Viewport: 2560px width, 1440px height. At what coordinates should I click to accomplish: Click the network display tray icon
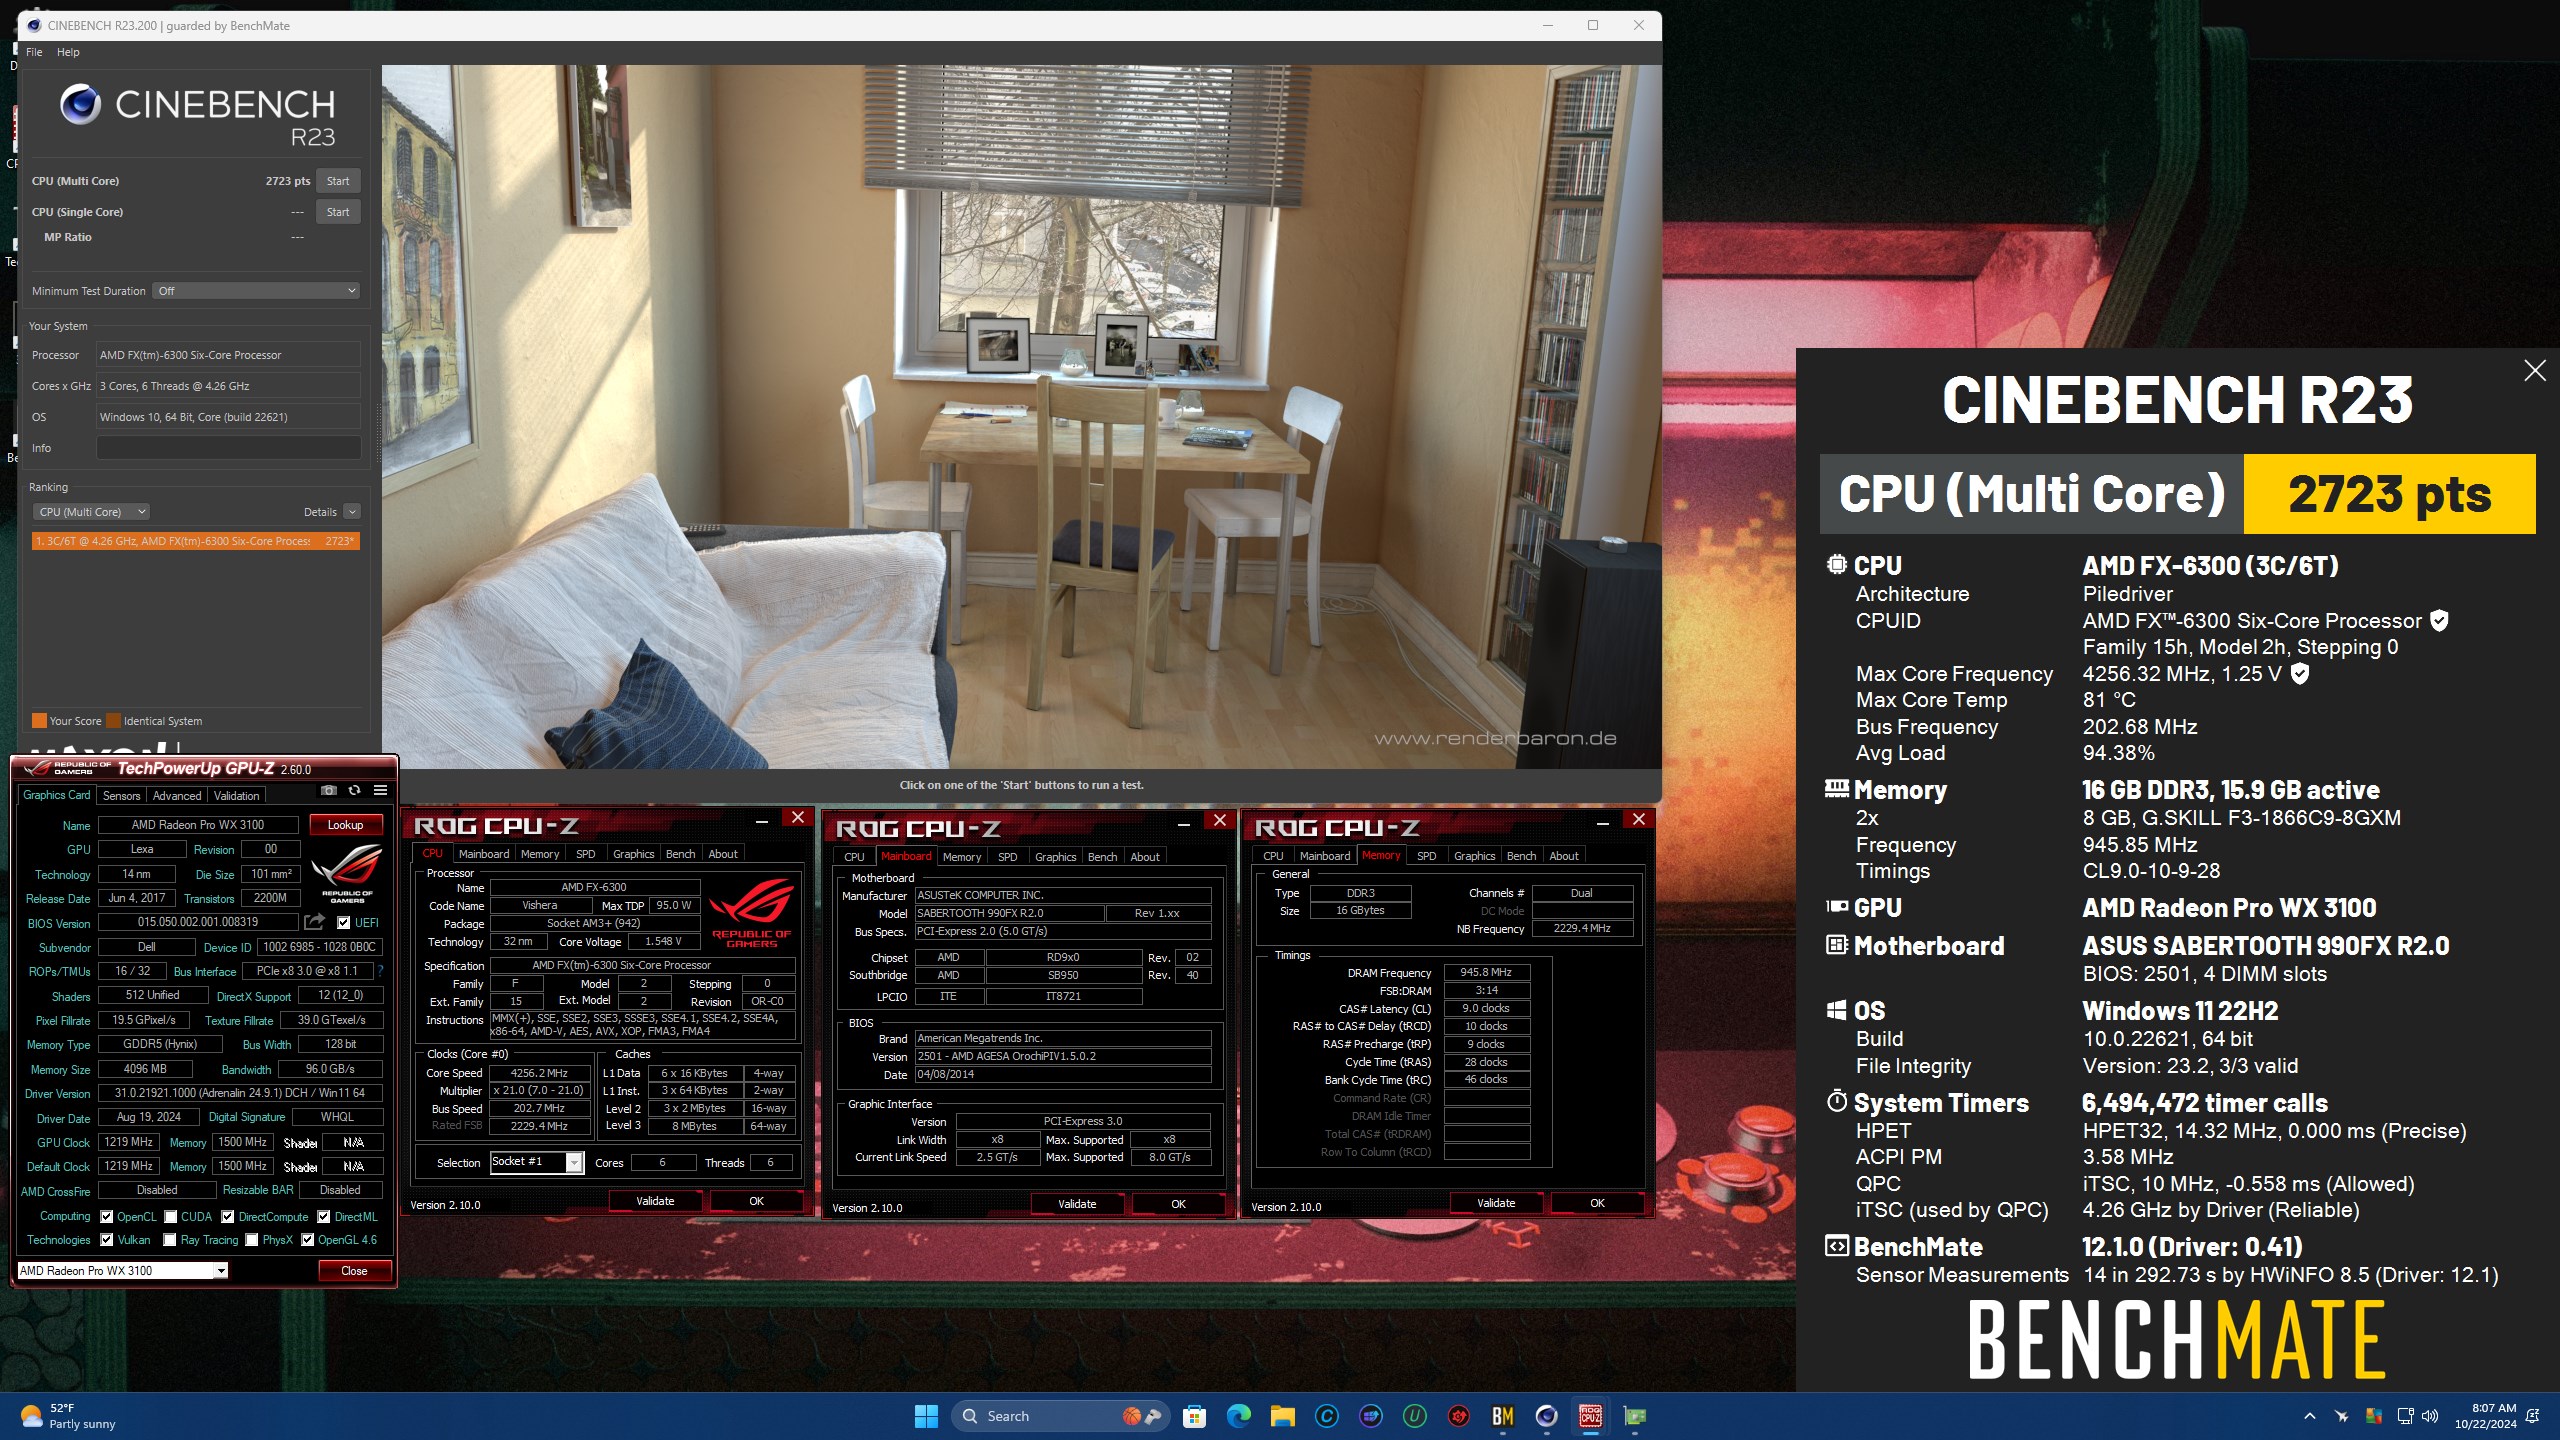pos(2405,1416)
